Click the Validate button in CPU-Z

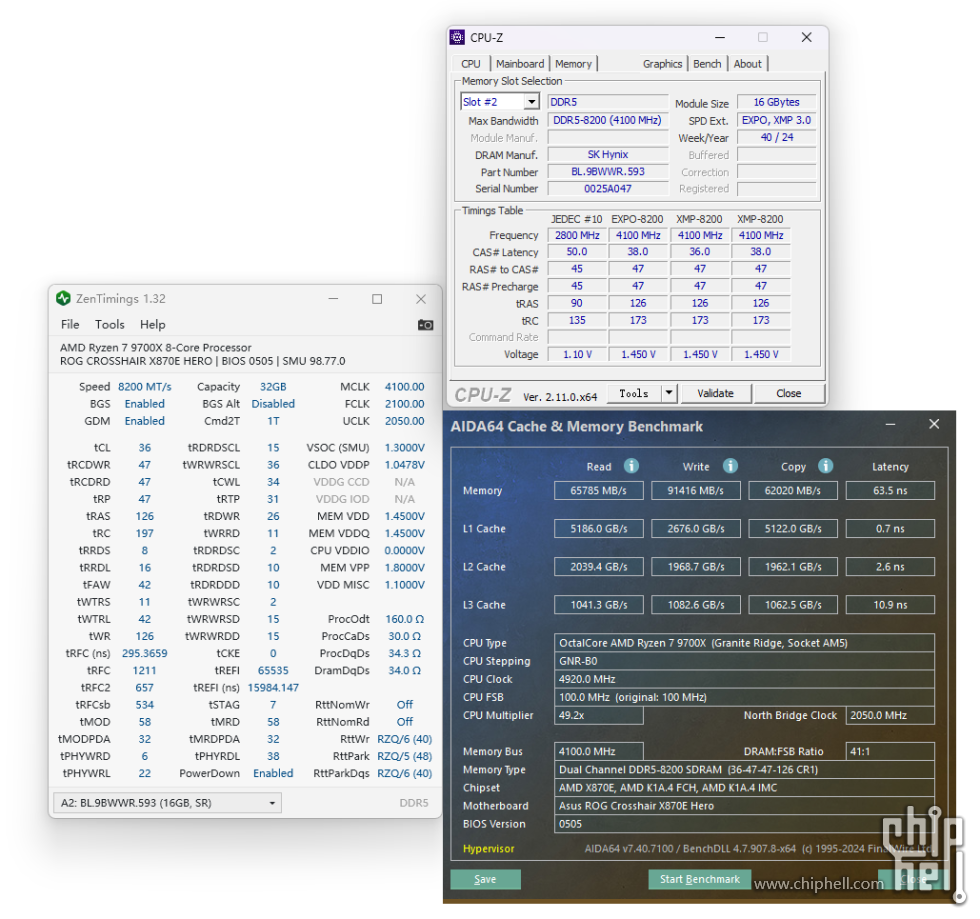(716, 393)
